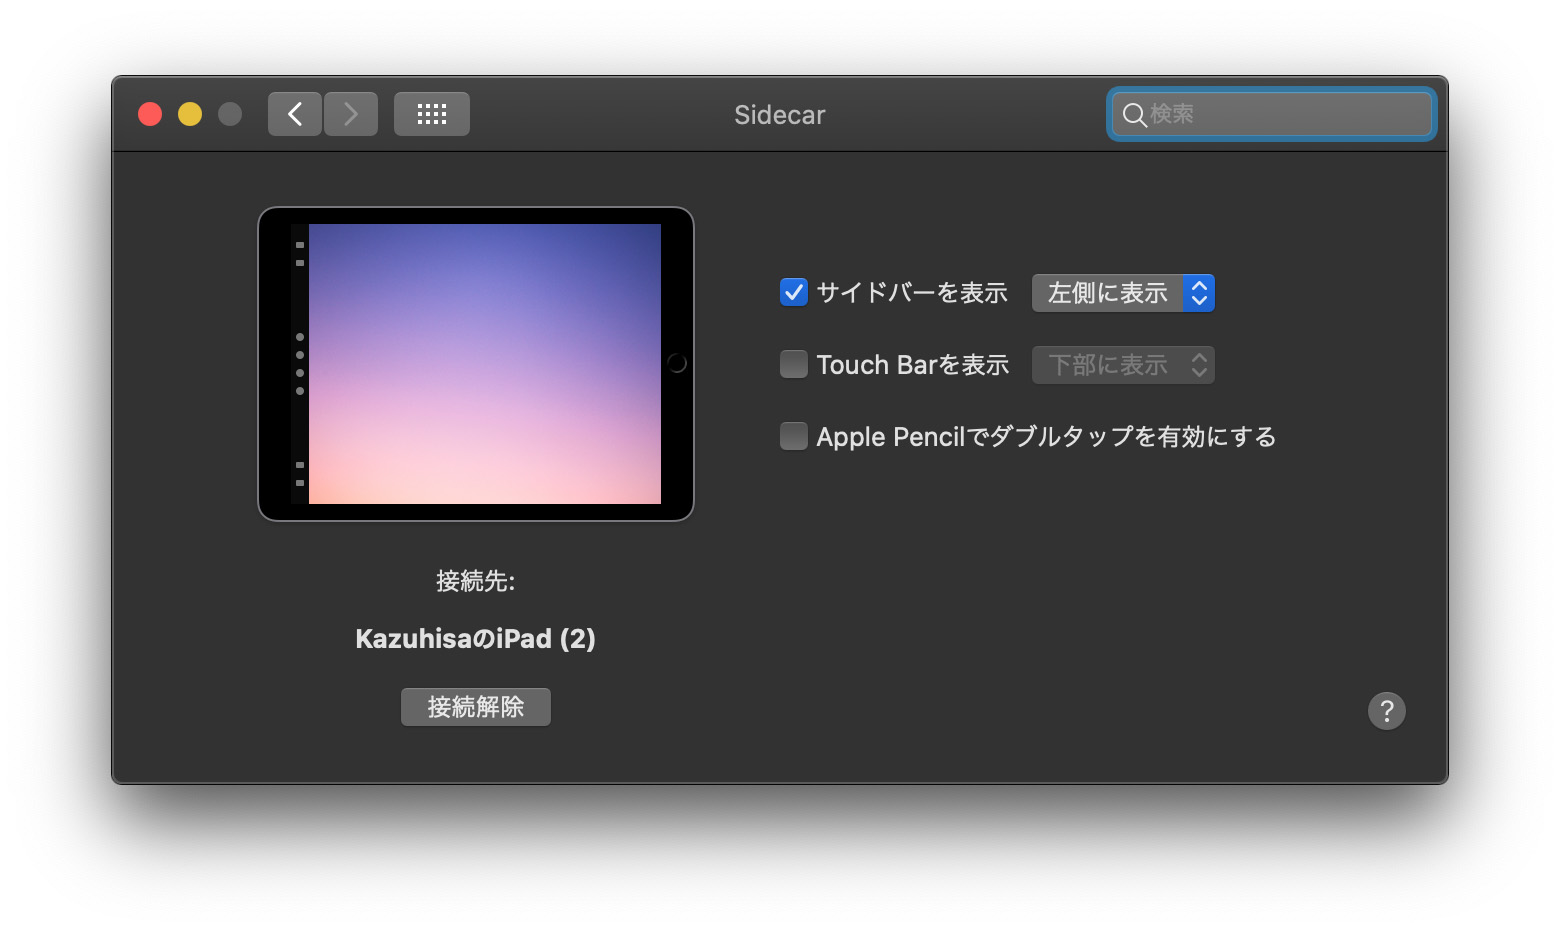
Task: Select the Sidecar title in the toolbar
Action: pos(779,114)
